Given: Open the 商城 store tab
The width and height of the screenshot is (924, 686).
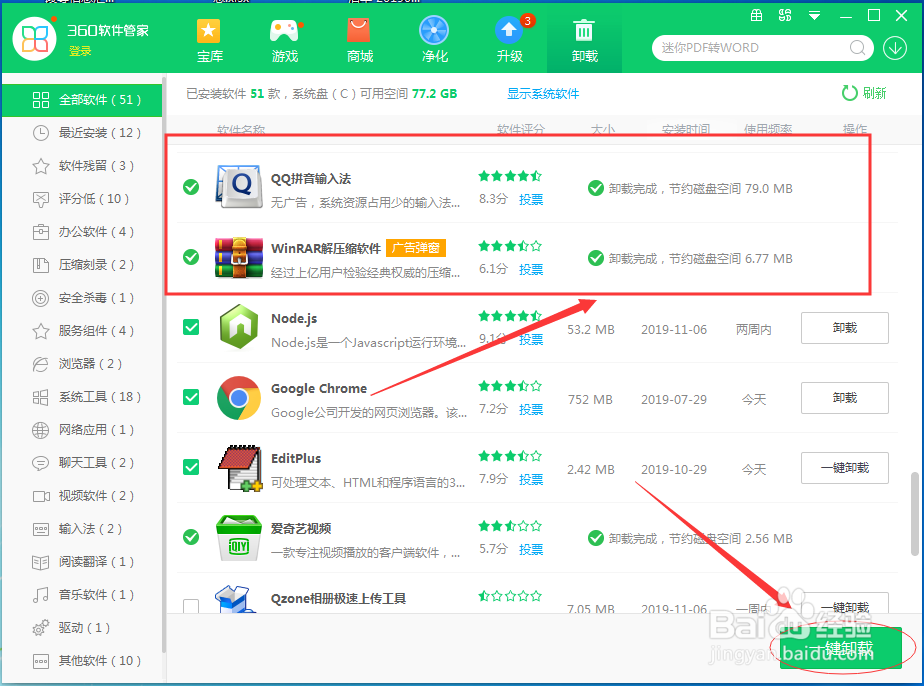Looking at the screenshot, I should tap(359, 41).
